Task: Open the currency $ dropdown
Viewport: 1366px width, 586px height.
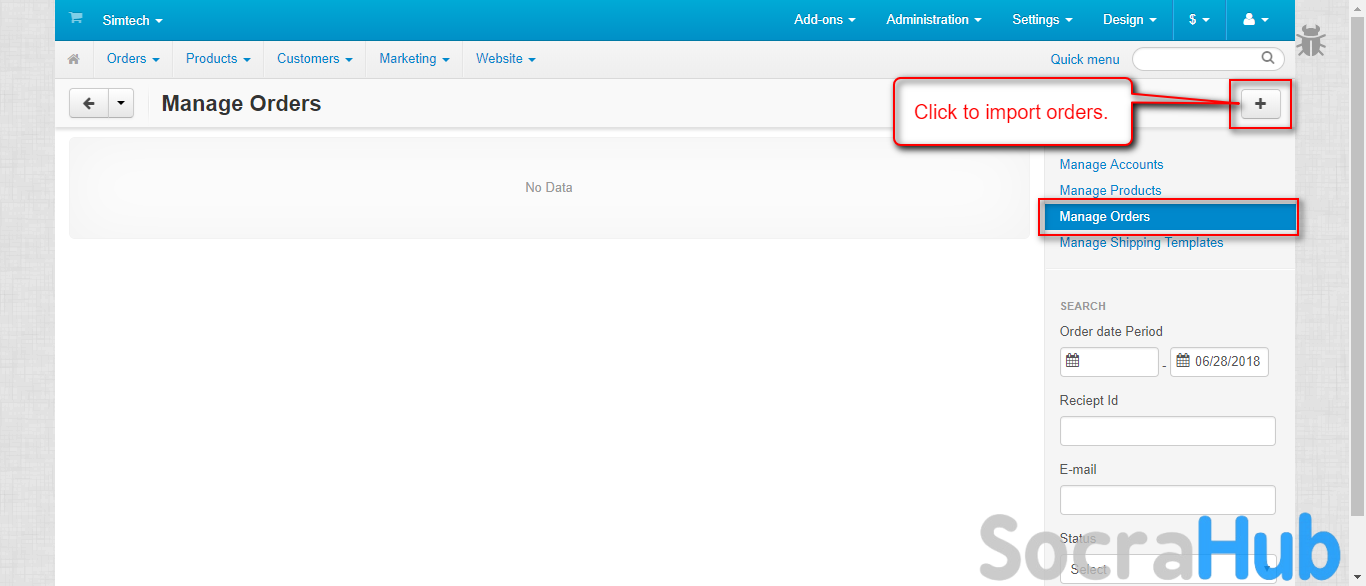Action: (1199, 20)
